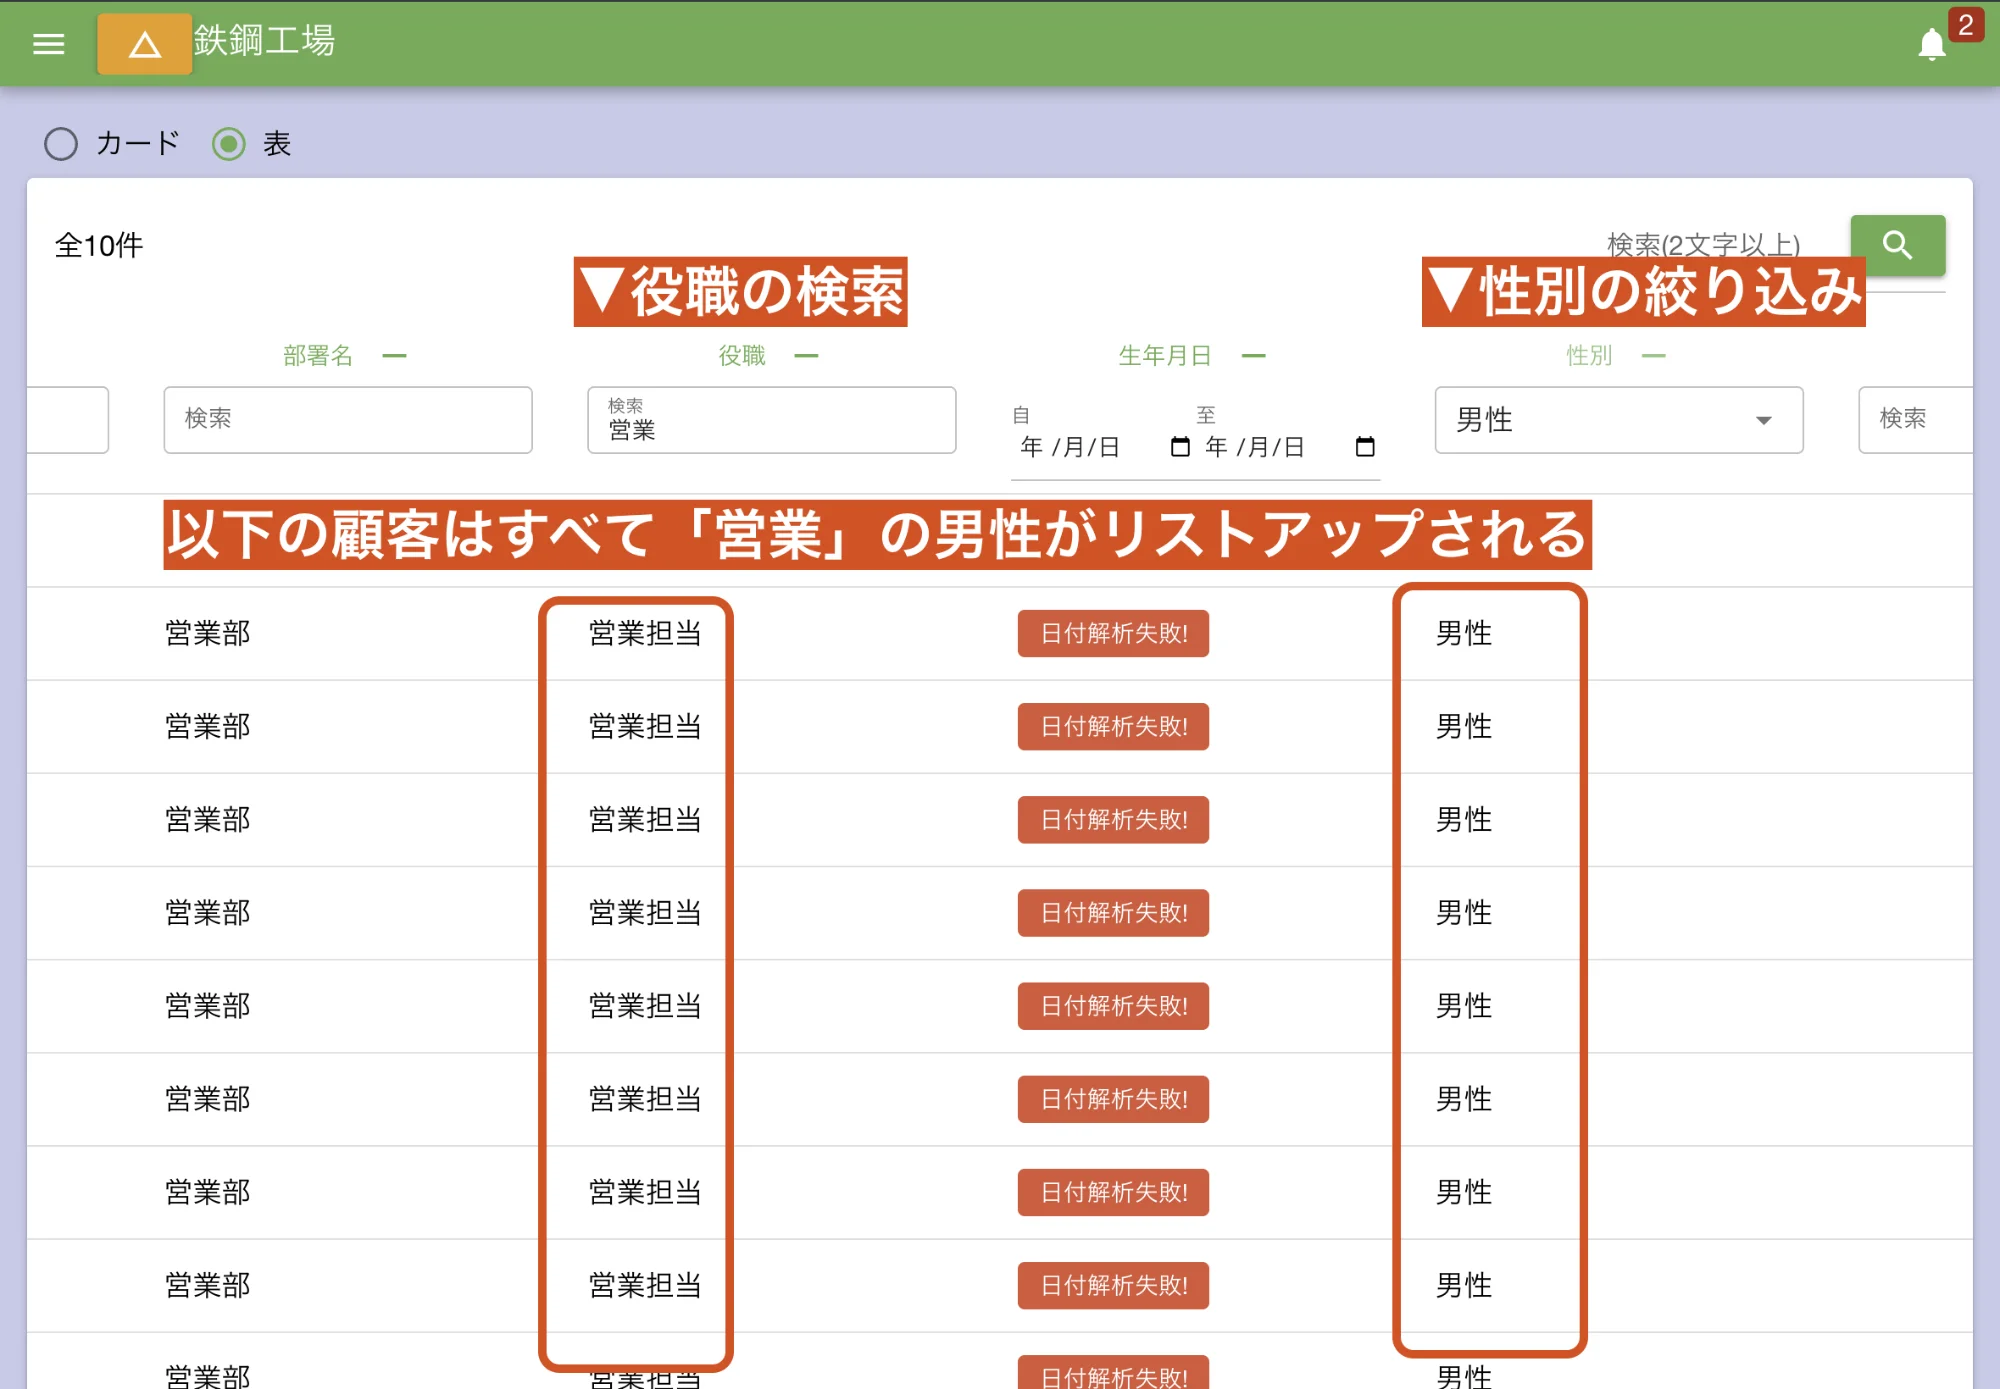
Task: Click the 役職 search field containing 営業
Action: pos(771,420)
